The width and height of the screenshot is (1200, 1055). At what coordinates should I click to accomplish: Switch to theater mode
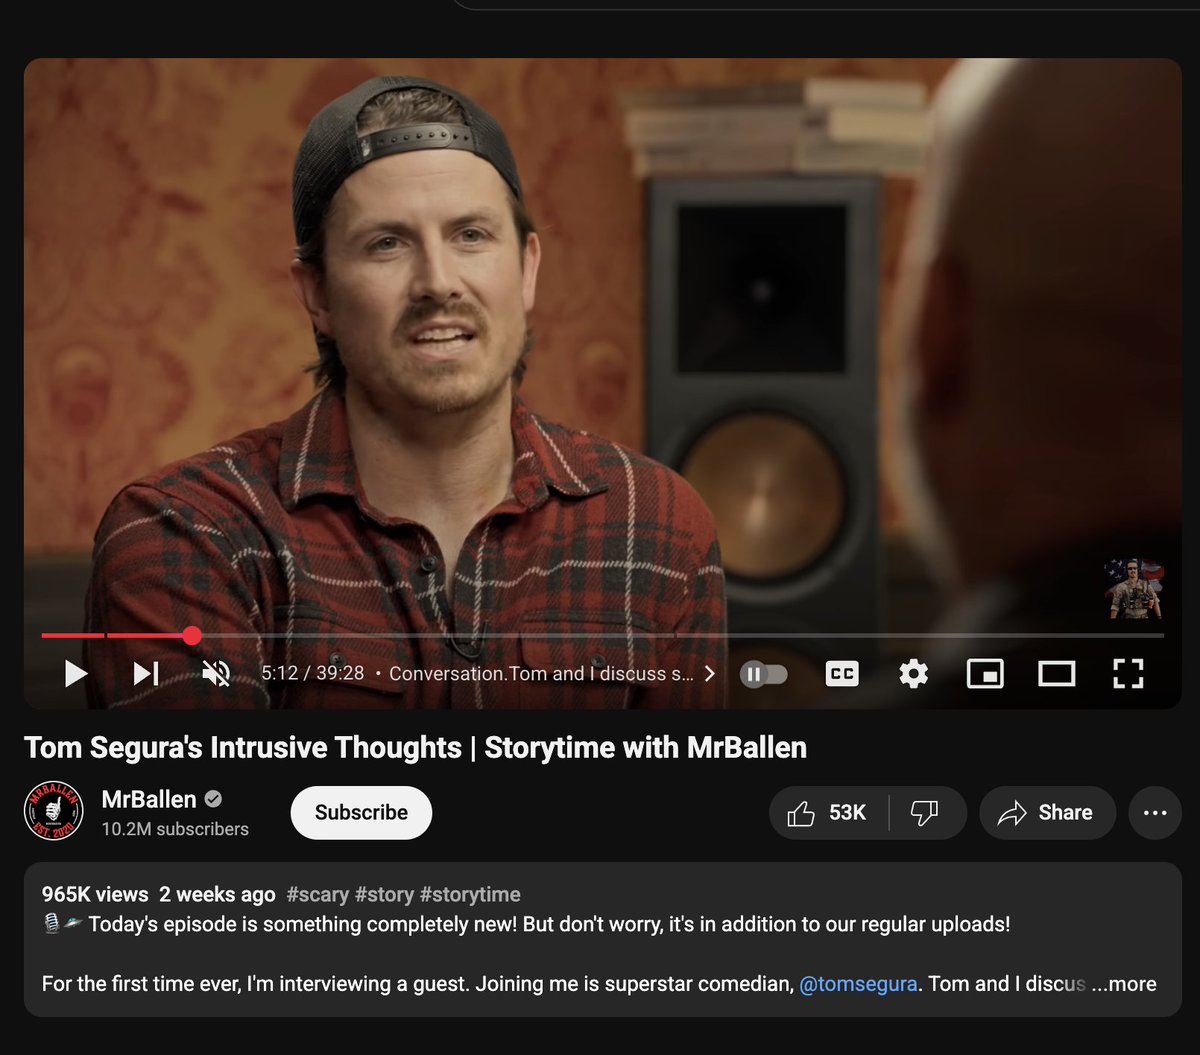pyautogui.click(x=1056, y=674)
